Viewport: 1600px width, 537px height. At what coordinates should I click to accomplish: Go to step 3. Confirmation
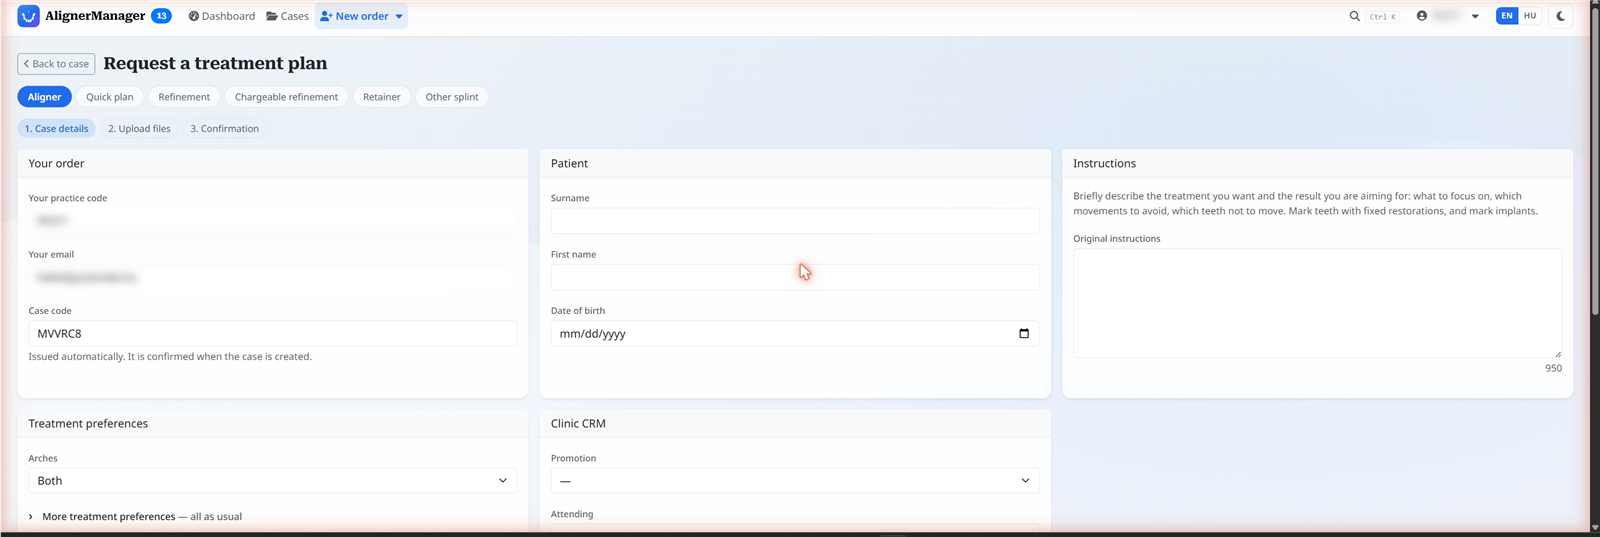coord(224,129)
